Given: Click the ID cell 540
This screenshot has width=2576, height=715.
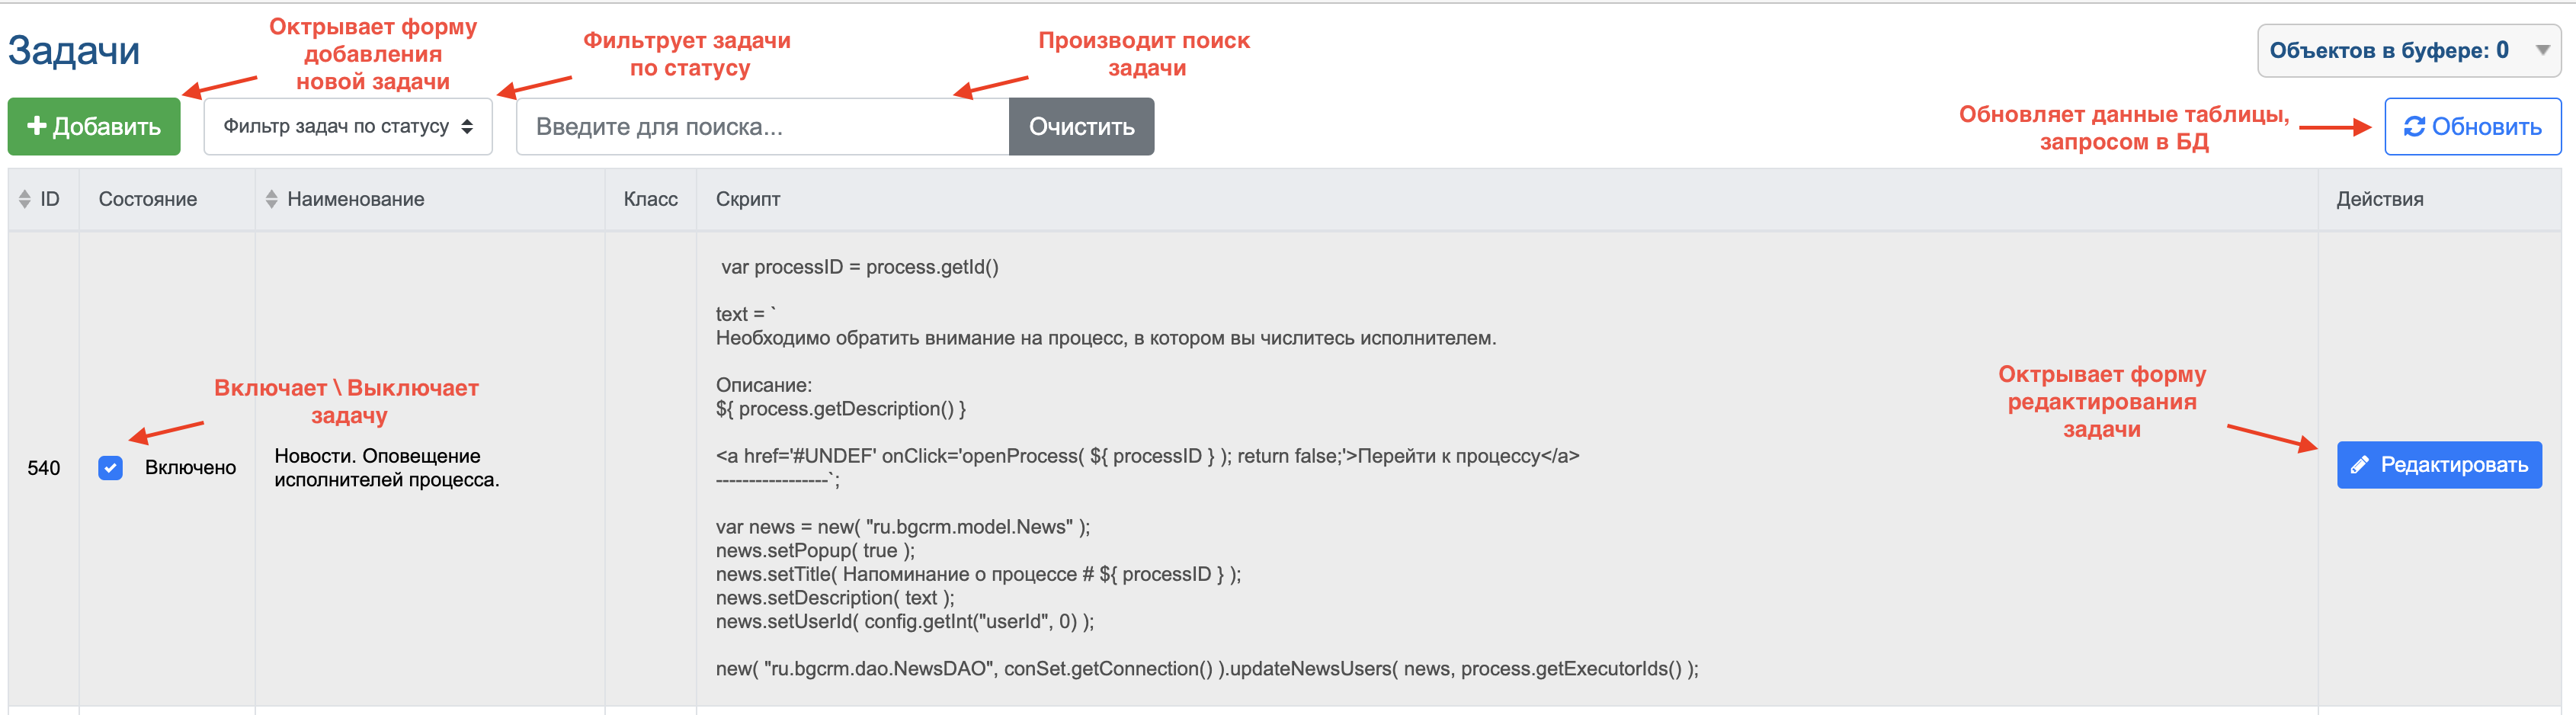Looking at the screenshot, I should click(44, 468).
